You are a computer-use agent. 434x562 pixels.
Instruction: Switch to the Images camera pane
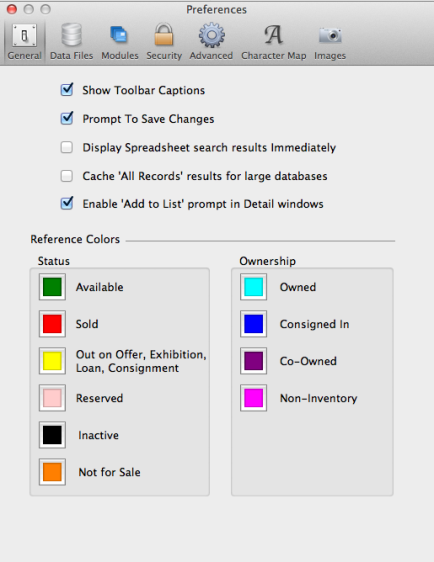330,42
